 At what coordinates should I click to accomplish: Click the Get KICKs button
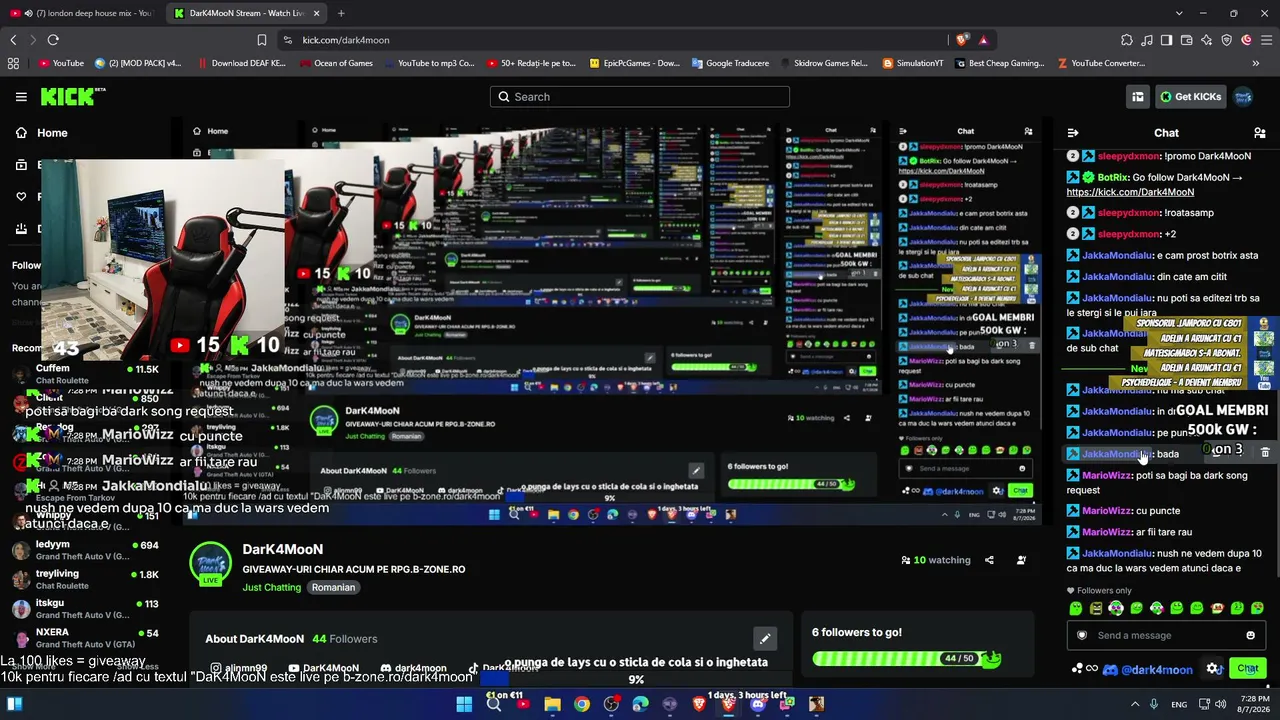pyautogui.click(x=1190, y=97)
